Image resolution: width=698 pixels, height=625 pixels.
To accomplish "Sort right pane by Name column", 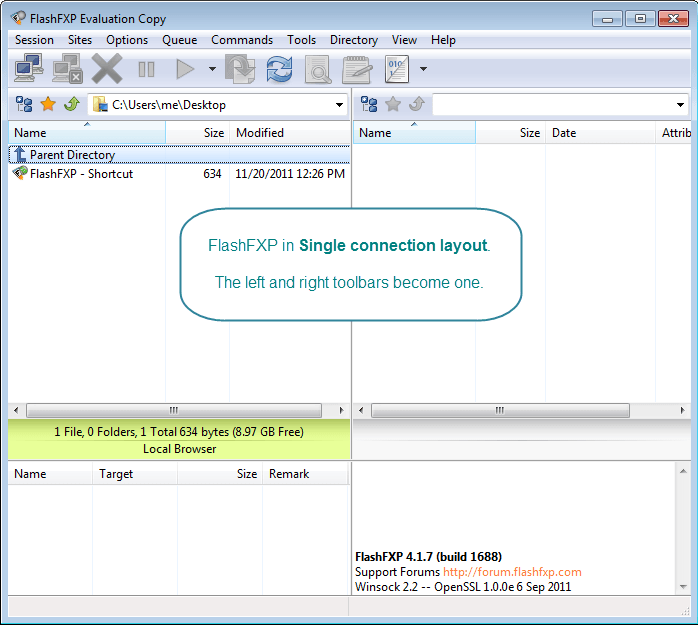I will (414, 133).
